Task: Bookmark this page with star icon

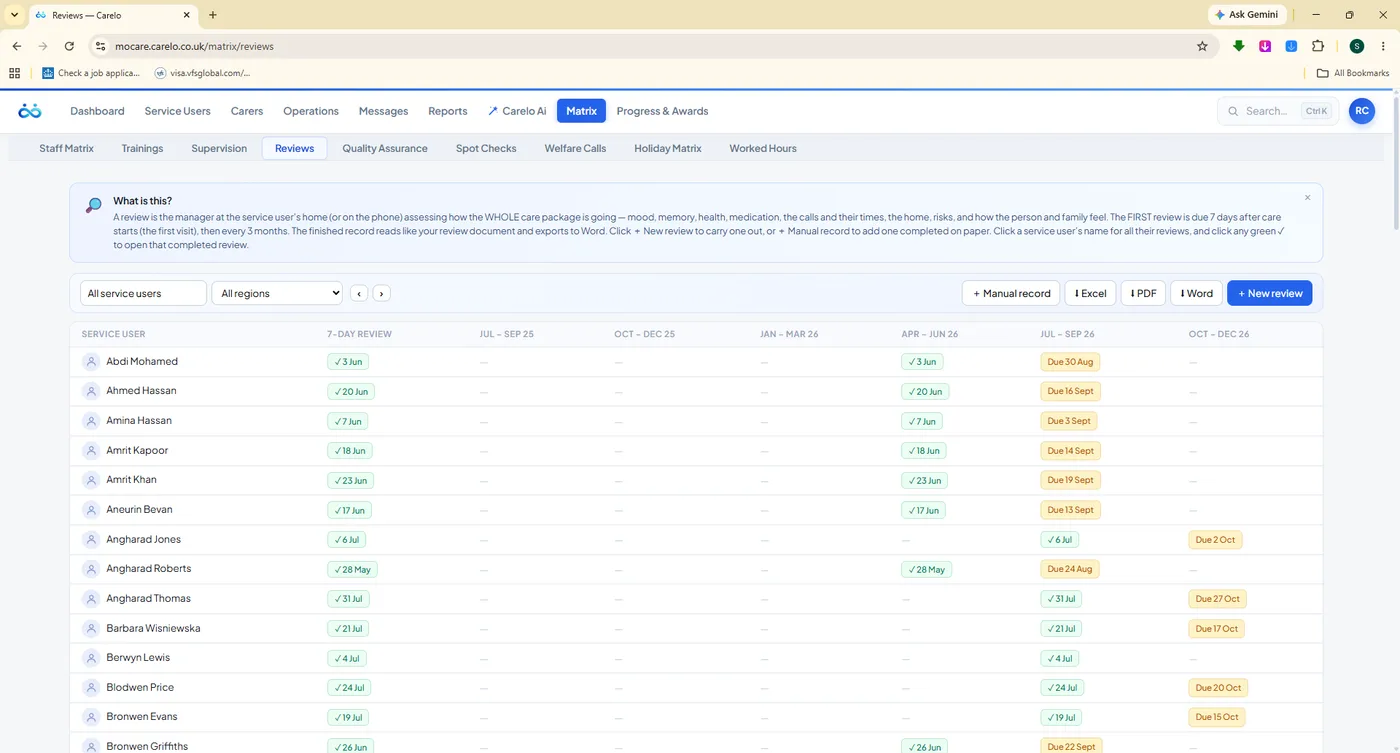Action: tap(1202, 46)
